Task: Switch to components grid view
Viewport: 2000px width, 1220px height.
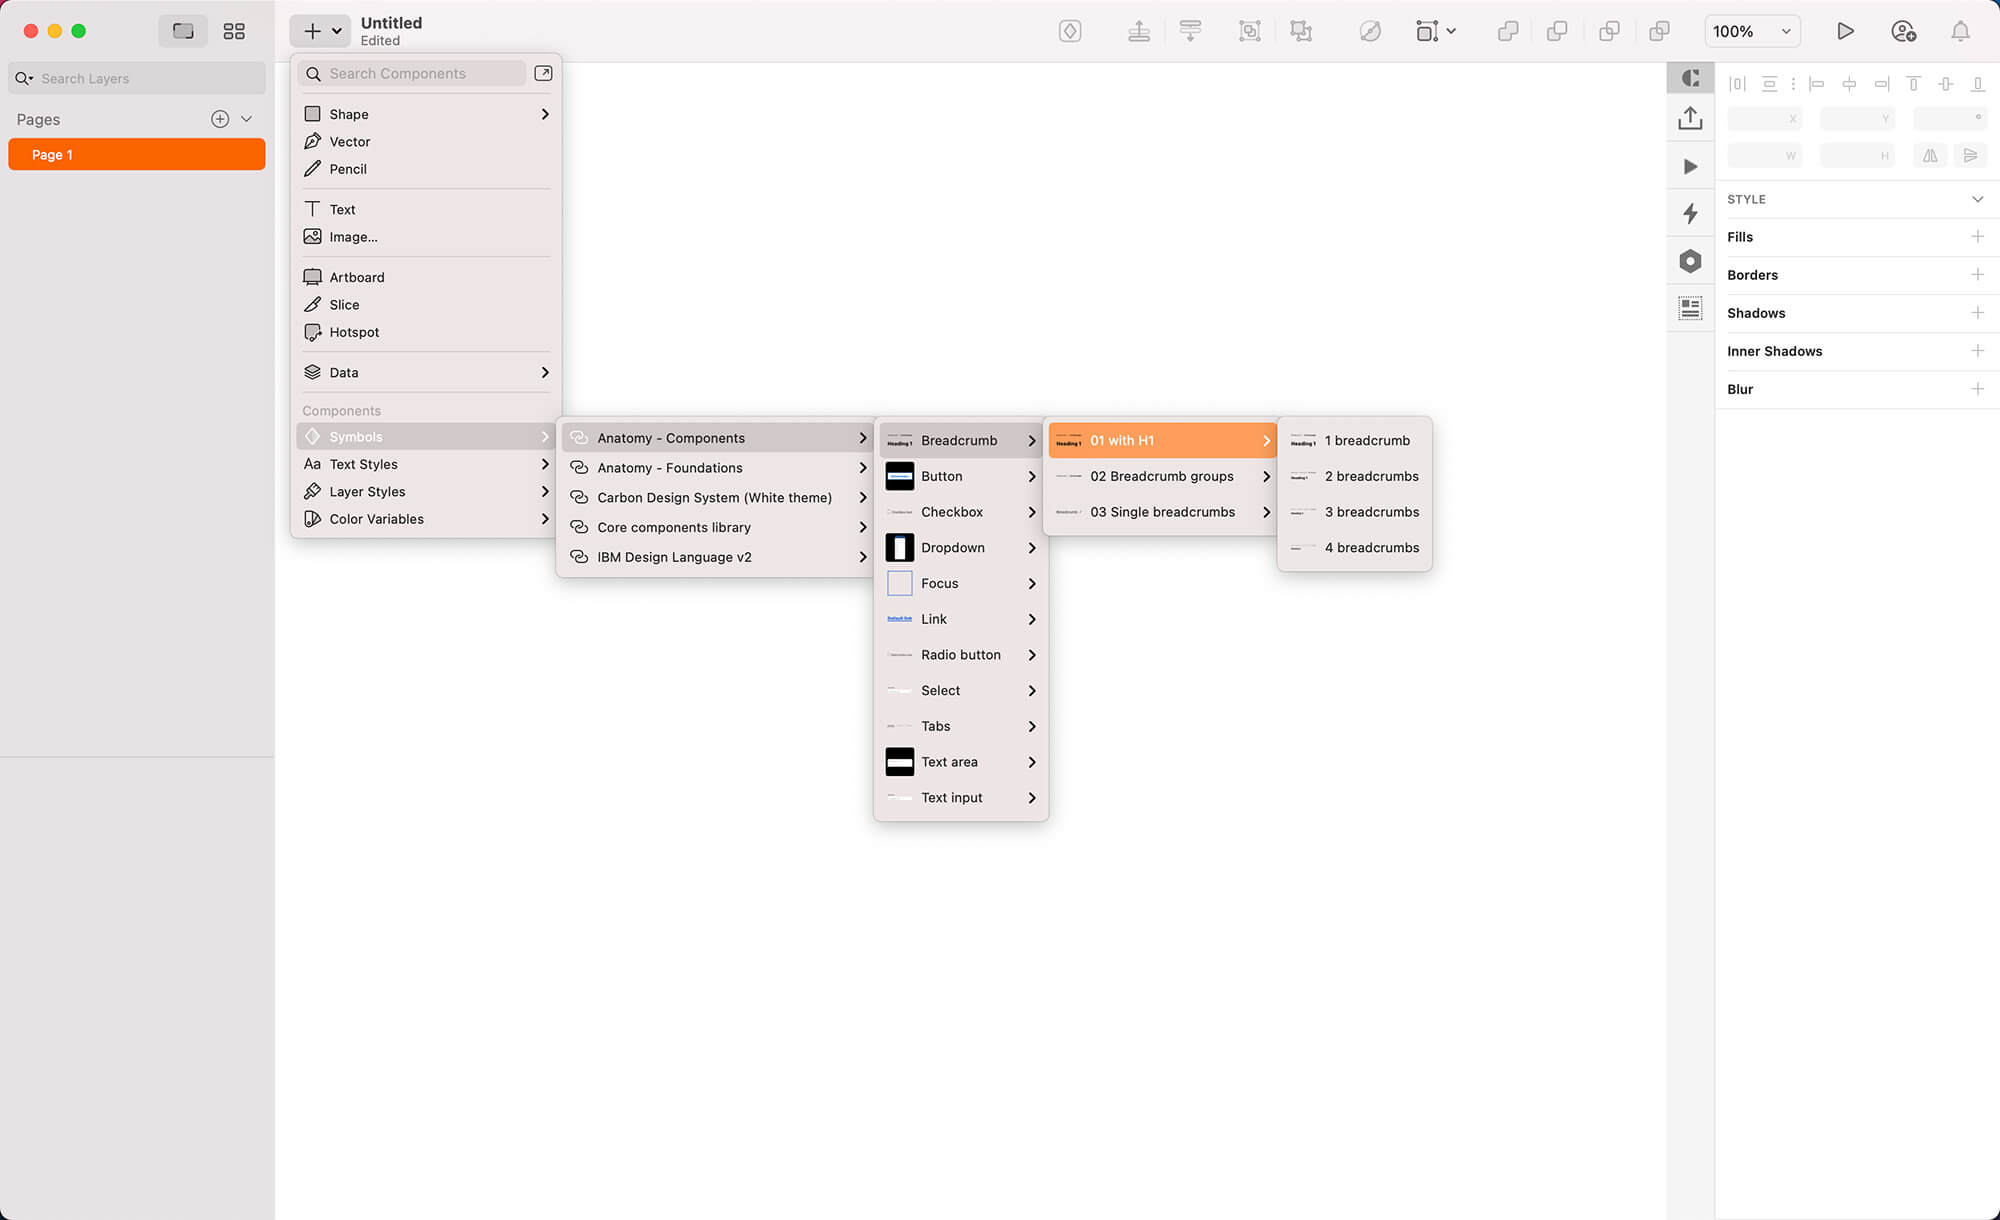Action: point(234,31)
